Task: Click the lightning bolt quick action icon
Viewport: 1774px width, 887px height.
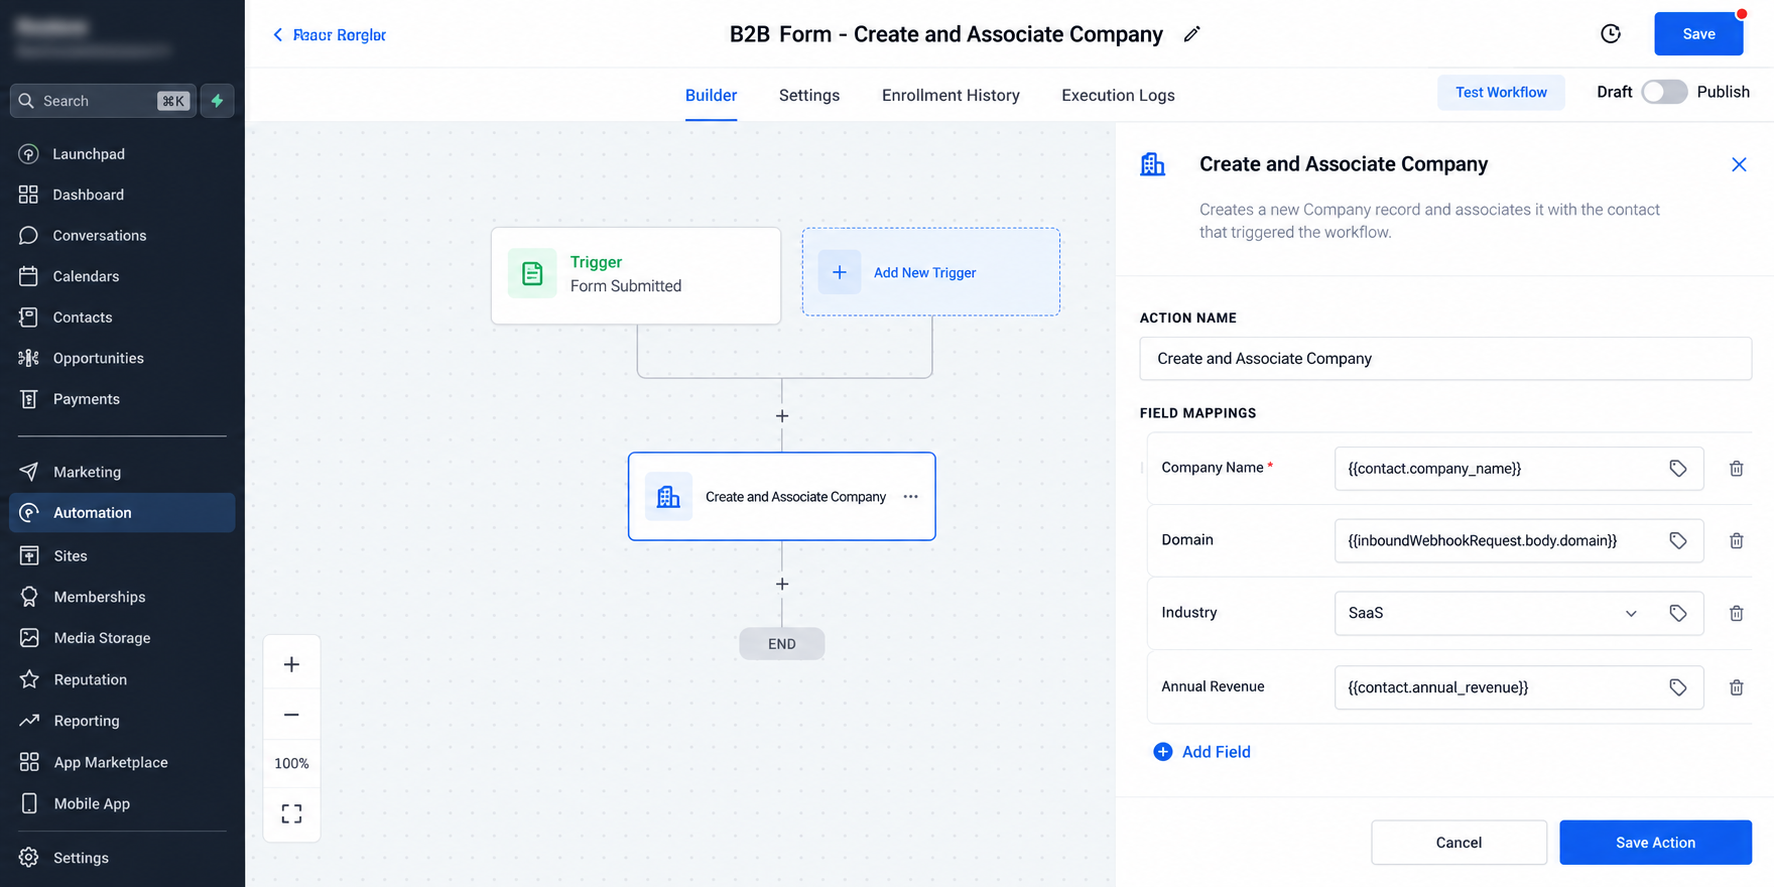Action: 217,101
